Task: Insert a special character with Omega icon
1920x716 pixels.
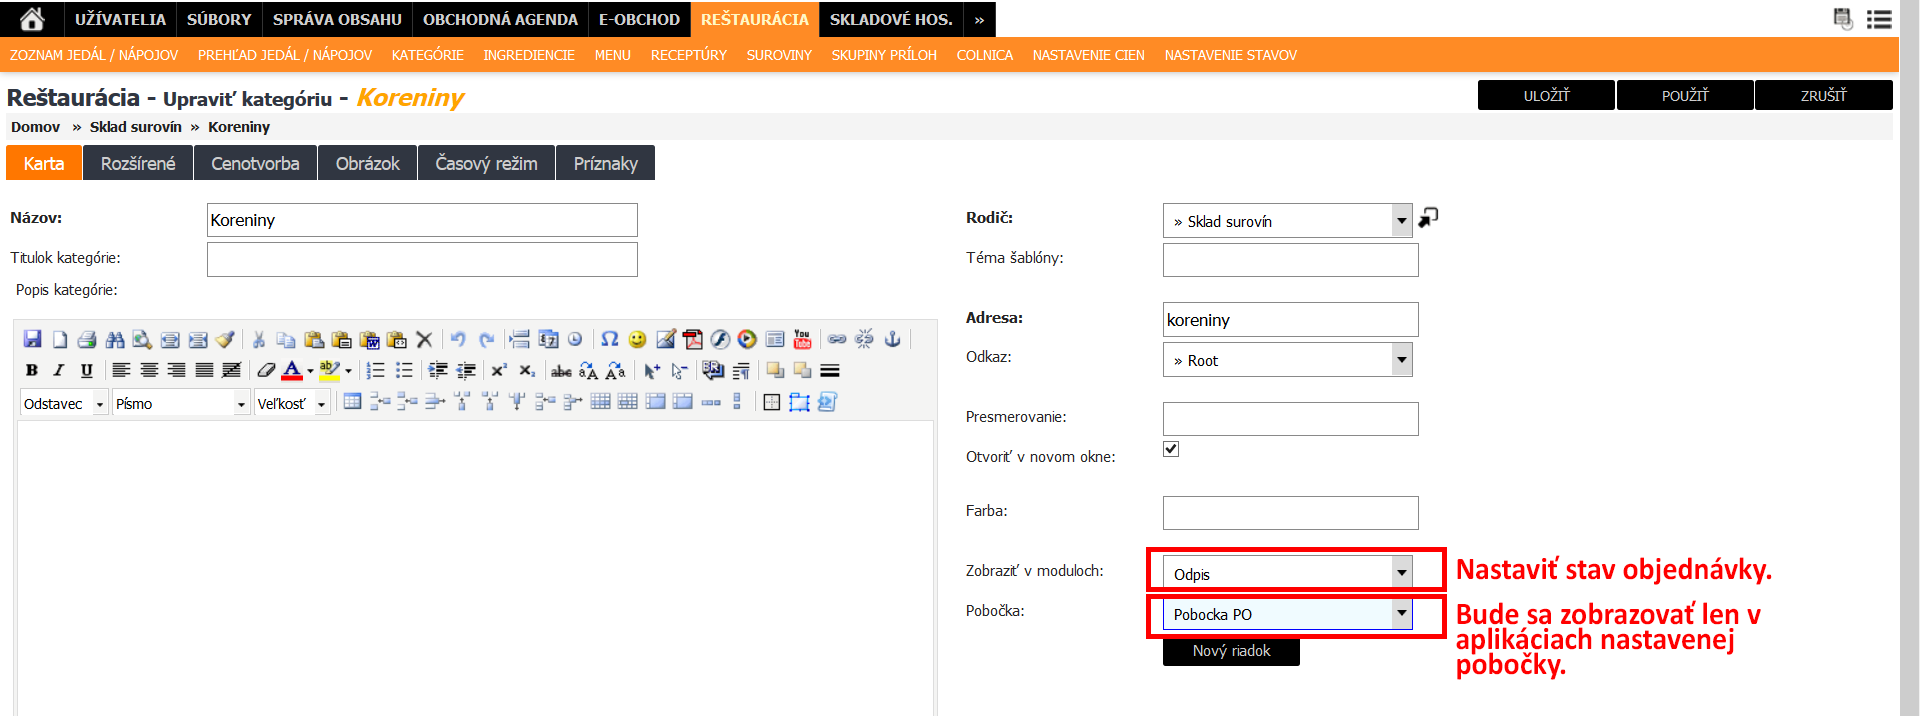Action: pos(609,339)
